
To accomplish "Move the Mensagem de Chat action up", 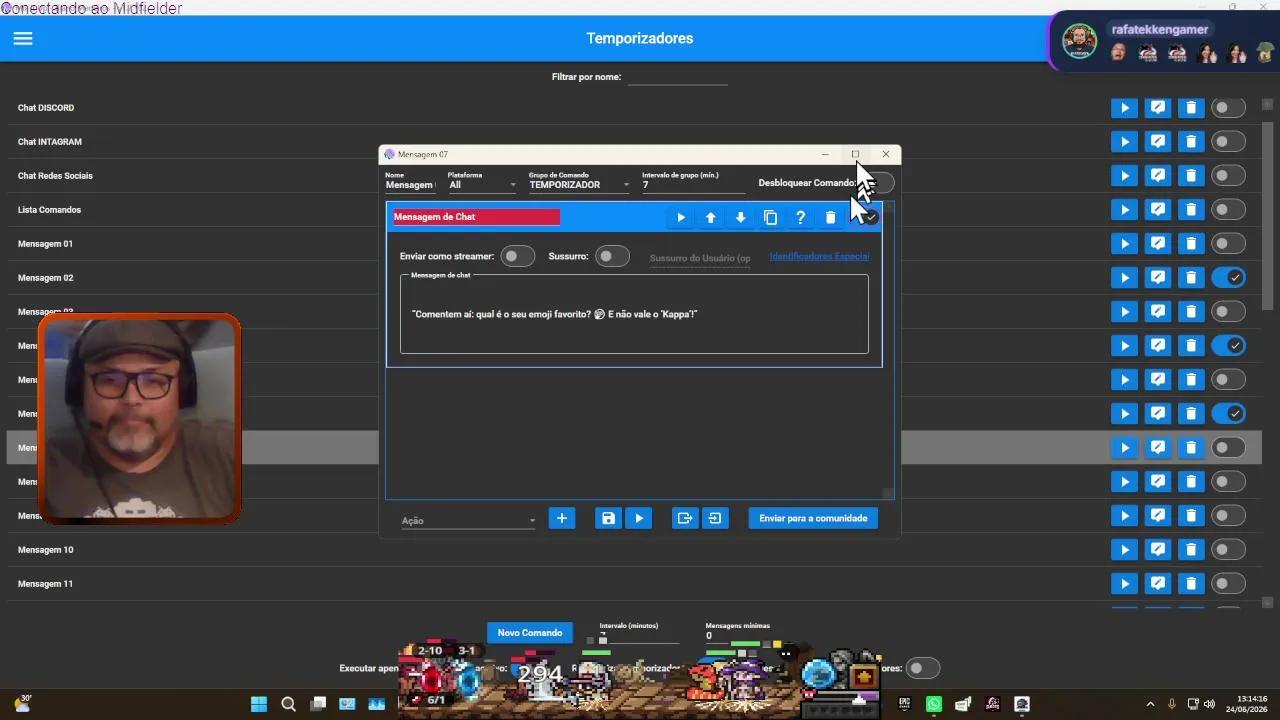I will coord(711,217).
